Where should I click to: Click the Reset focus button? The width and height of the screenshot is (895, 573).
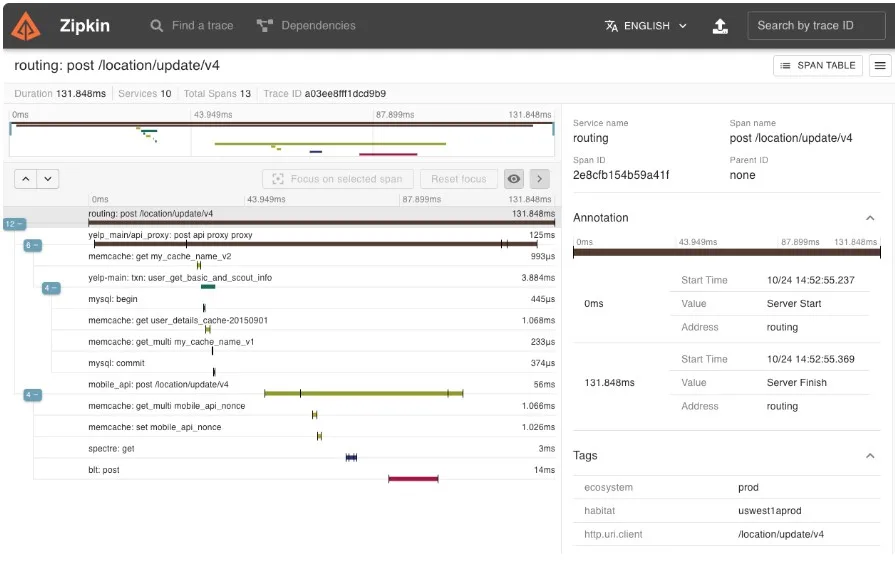[x=458, y=179]
